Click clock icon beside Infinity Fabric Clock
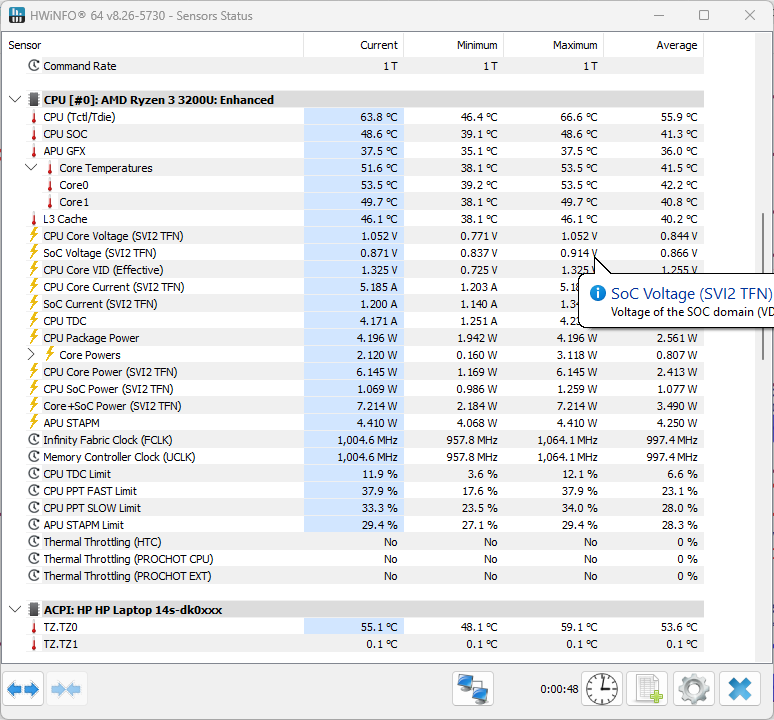Image resolution: width=774 pixels, height=720 pixels. coord(34,440)
